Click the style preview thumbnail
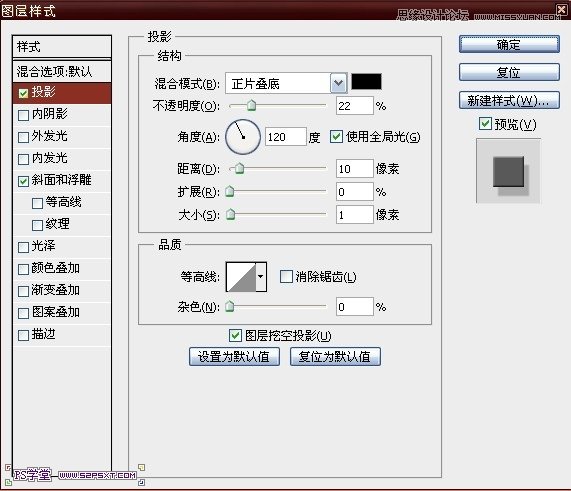This screenshot has width=571, height=491. [x=508, y=171]
